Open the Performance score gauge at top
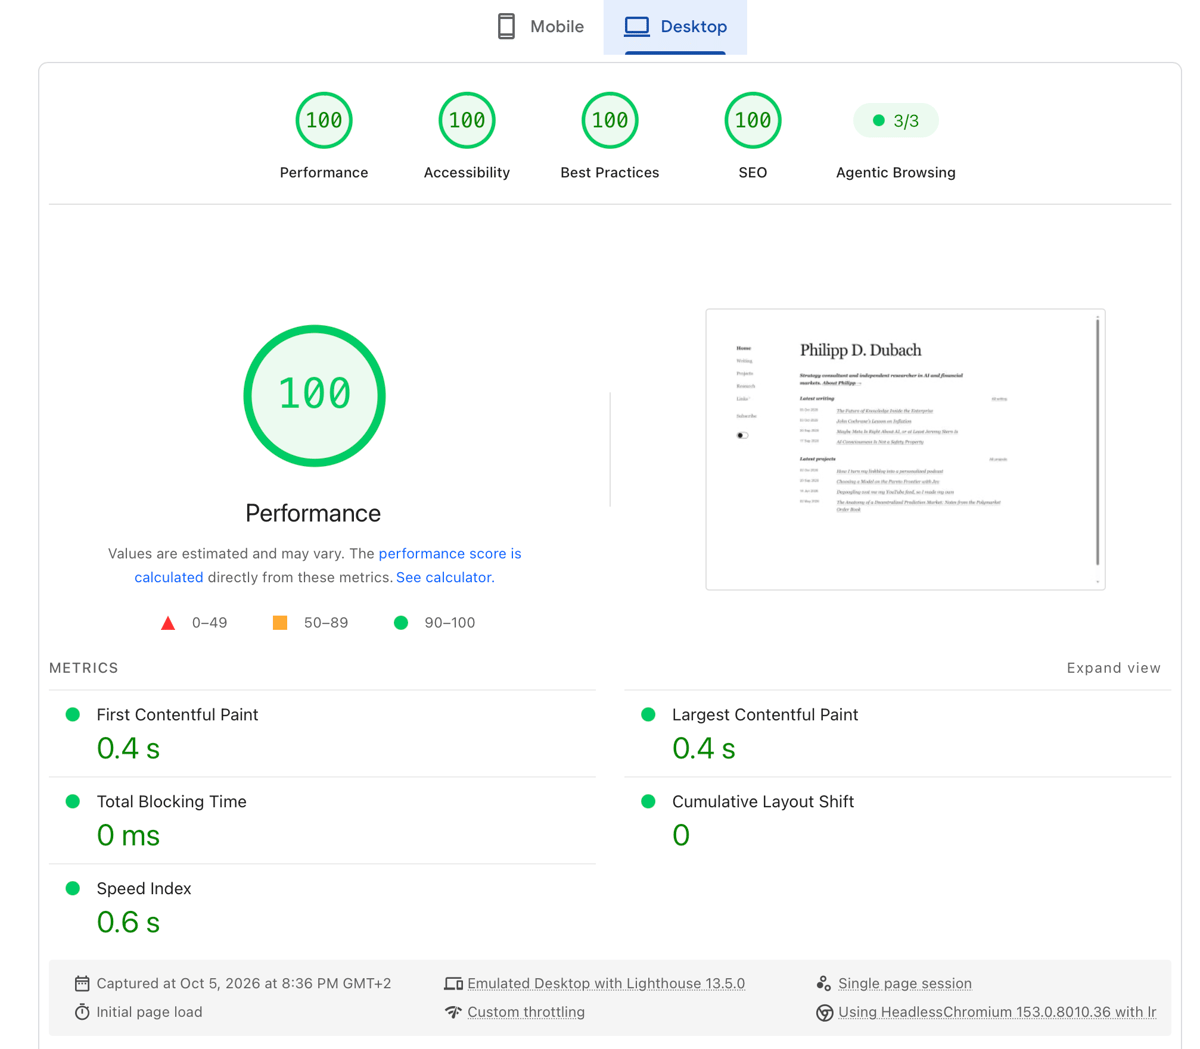 (x=324, y=121)
